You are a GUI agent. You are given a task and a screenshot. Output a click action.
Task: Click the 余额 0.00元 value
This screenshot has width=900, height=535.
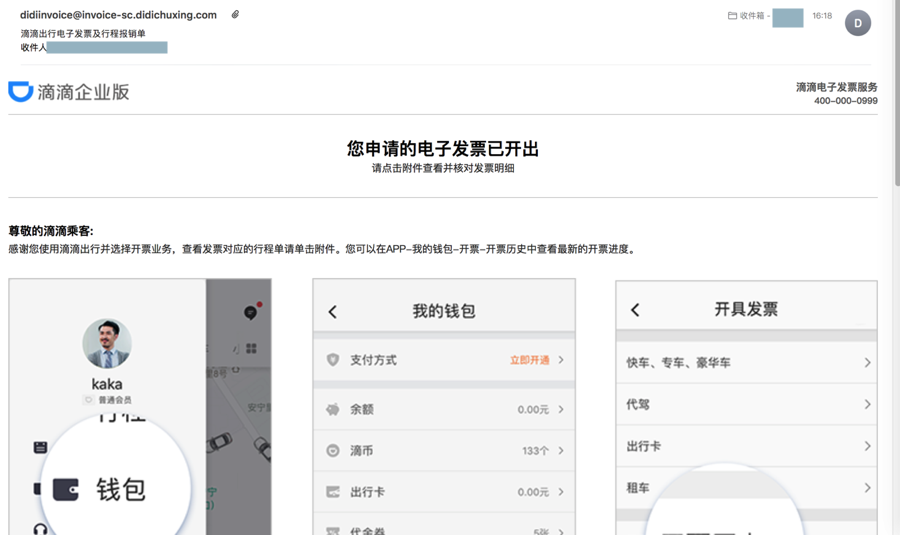click(533, 409)
